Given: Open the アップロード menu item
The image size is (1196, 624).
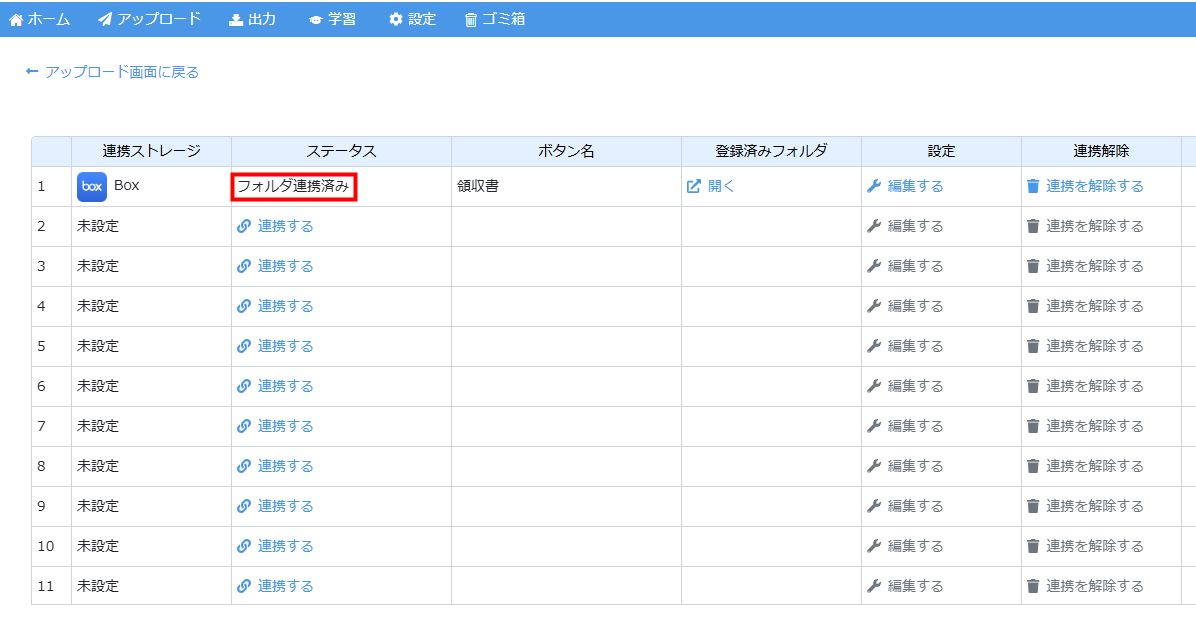Looking at the screenshot, I should click(150, 19).
